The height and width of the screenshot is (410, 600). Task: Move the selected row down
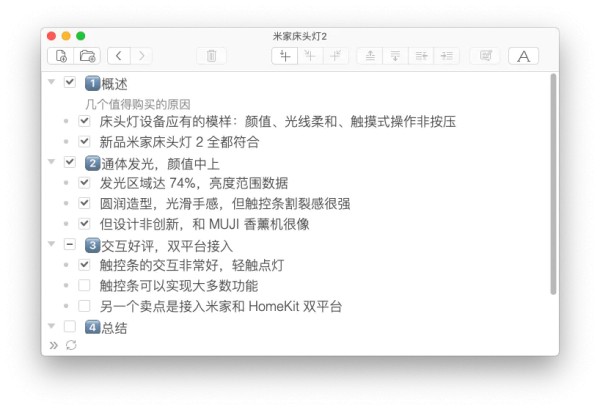click(x=395, y=56)
